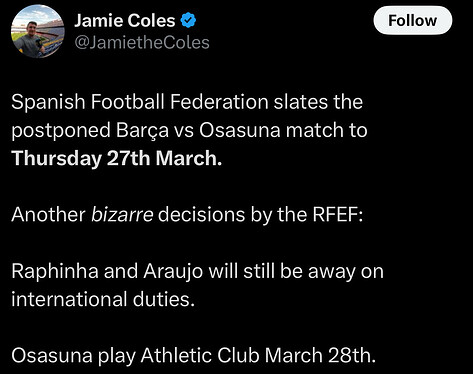Click the phrase international duties
This screenshot has height=374, width=473.
point(103,299)
